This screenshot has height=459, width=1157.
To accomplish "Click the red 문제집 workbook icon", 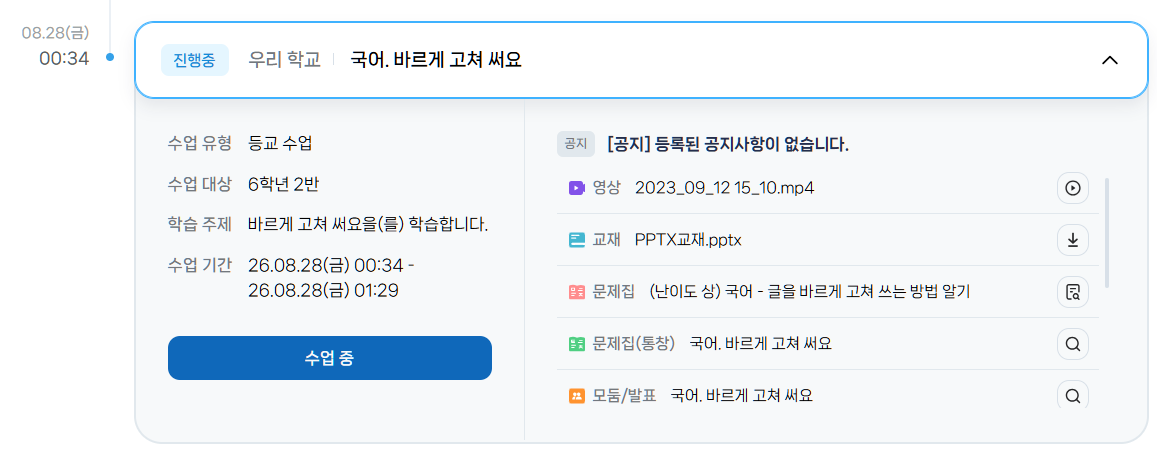I will pos(577,292).
